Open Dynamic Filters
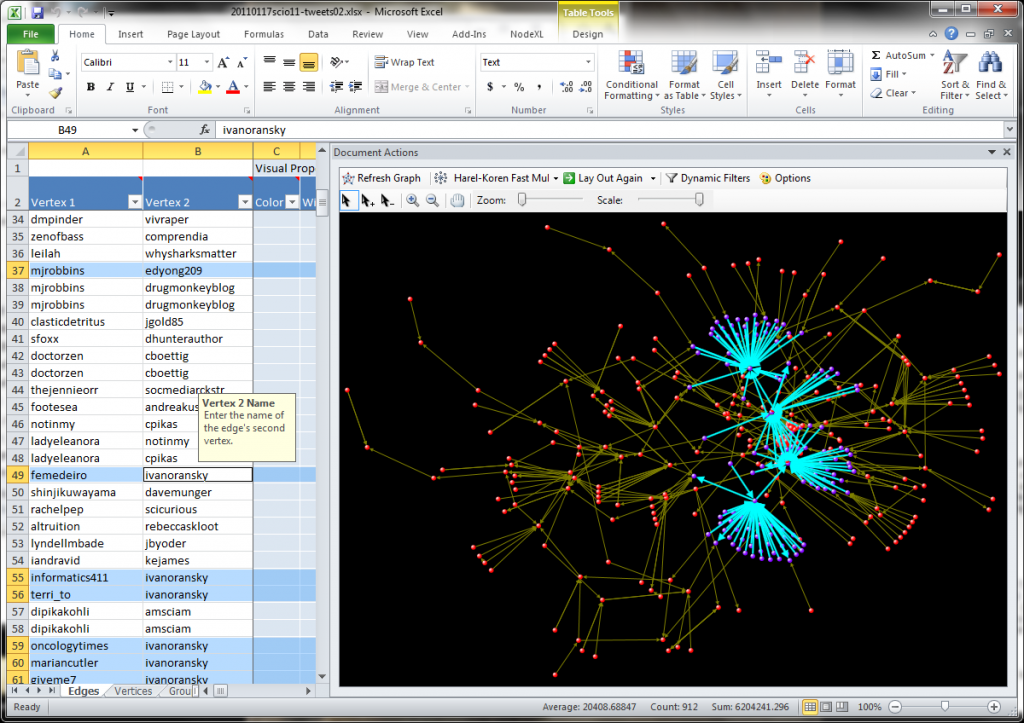This screenshot has width=1024, height=723. (707, 178)
